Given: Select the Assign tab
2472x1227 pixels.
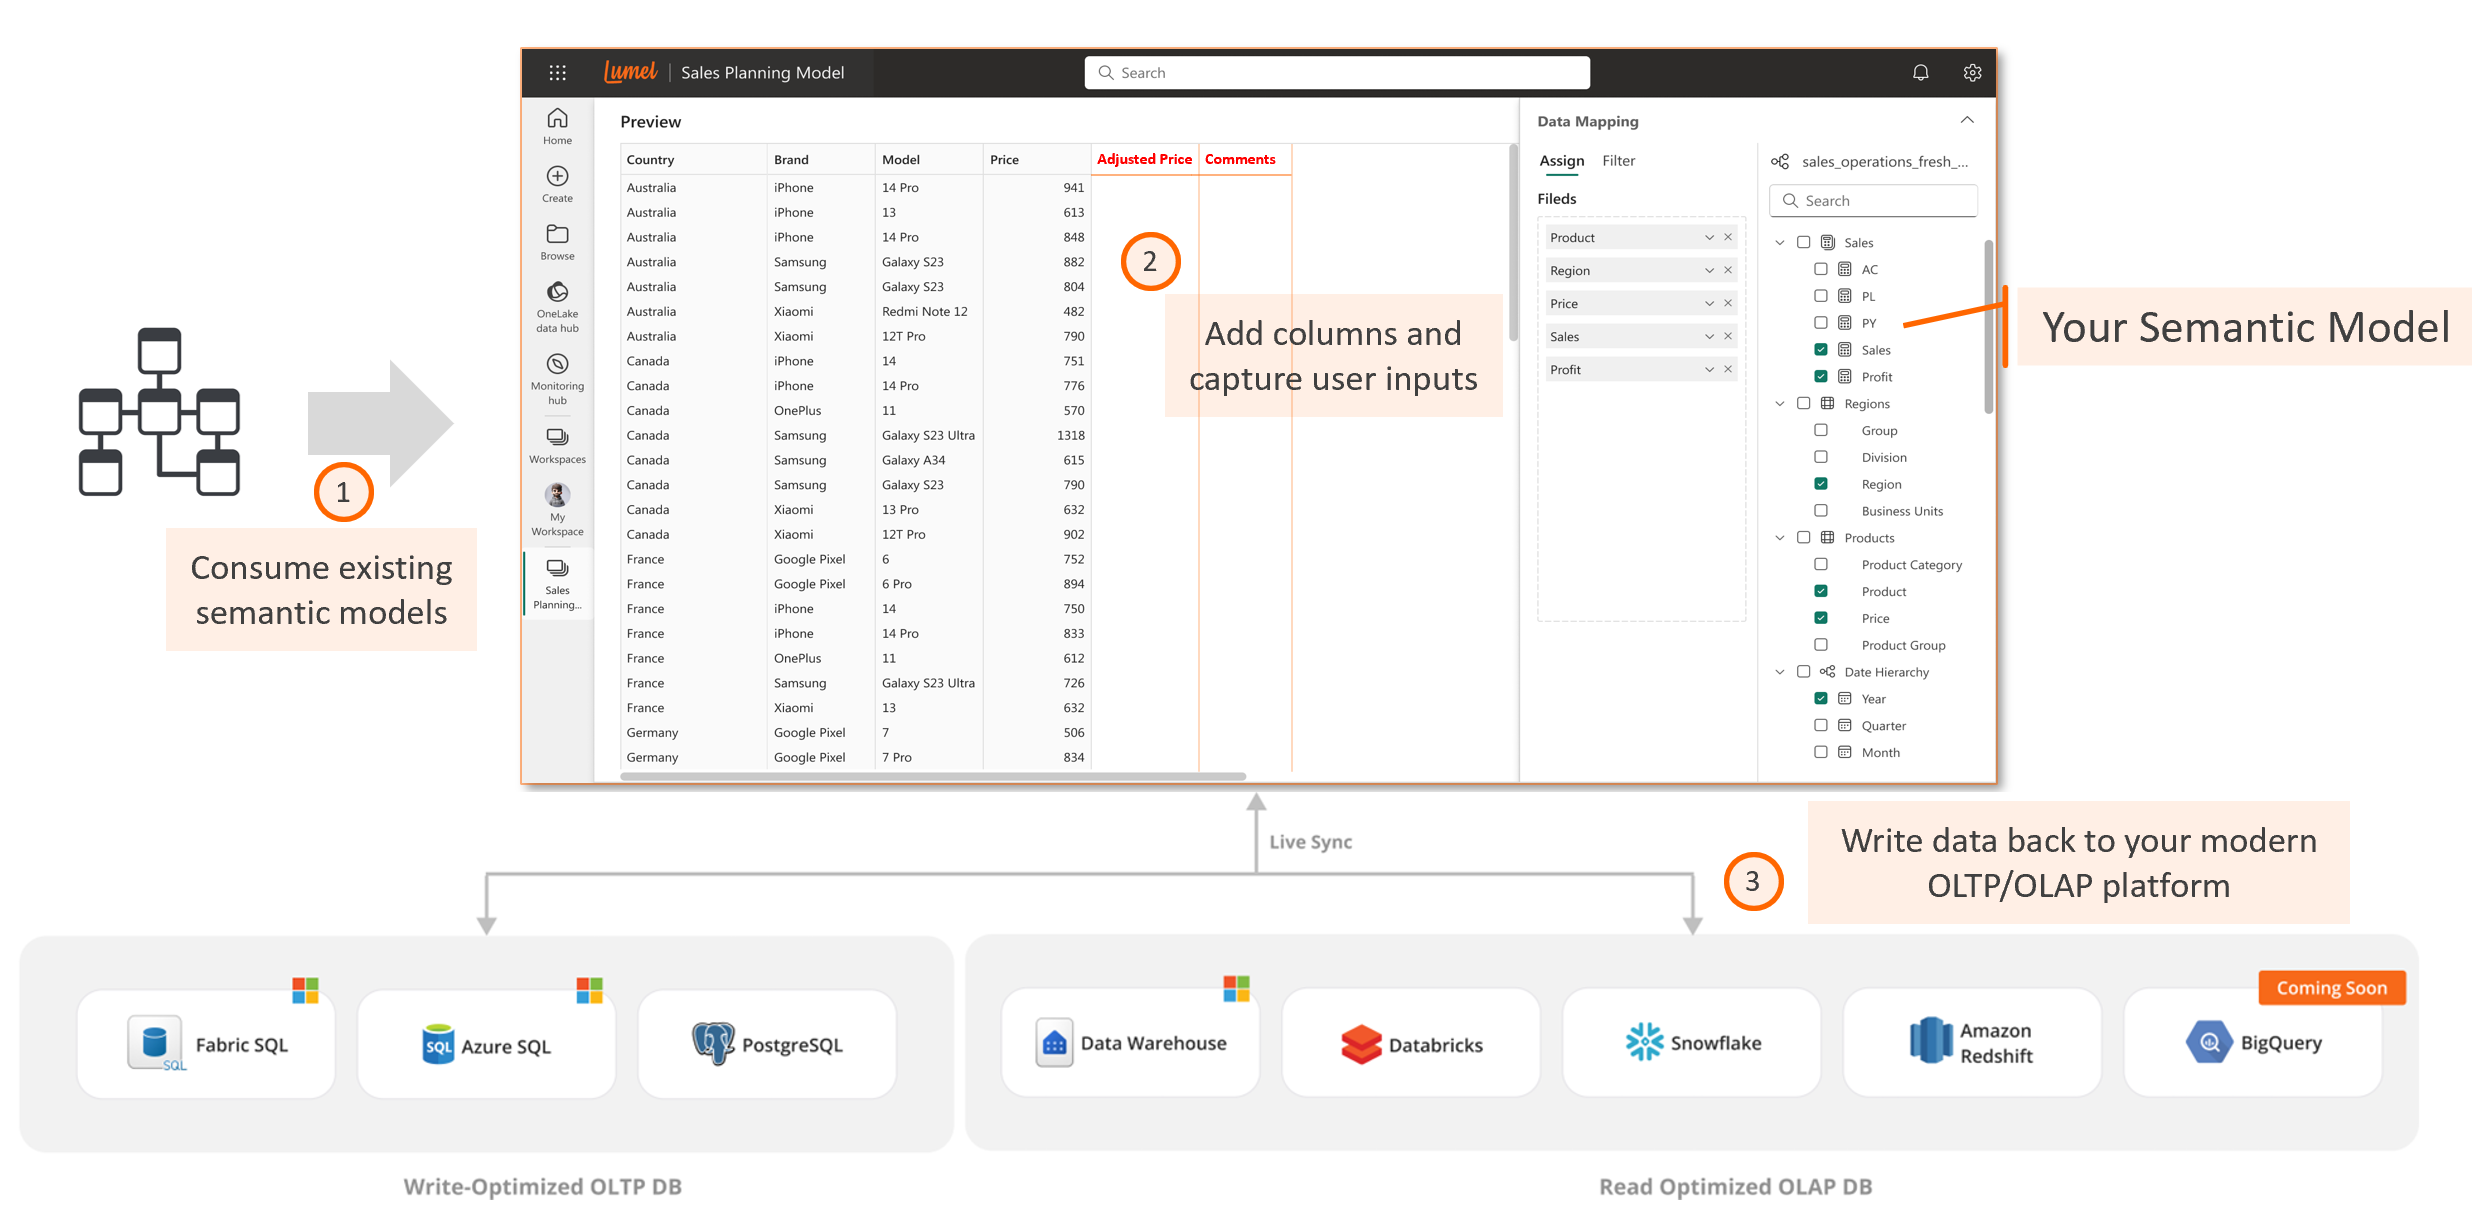Looking at the screenshot, I should (x=1561, y=161).
